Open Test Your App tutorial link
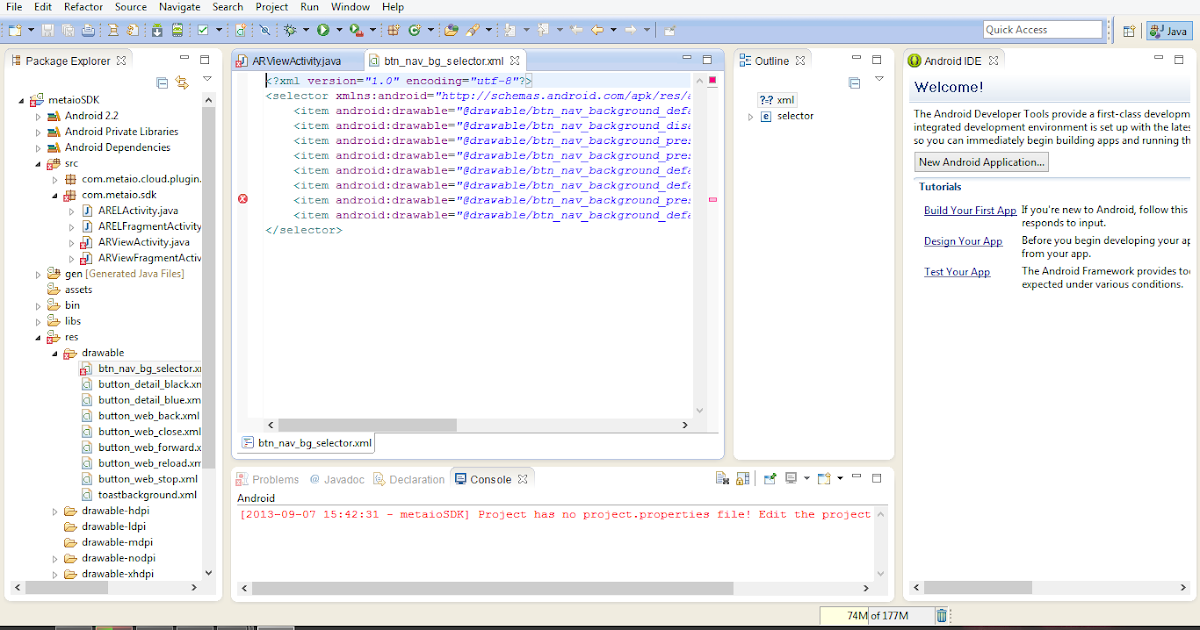This screenshot has width=1200, height=630. coord(957,272)
